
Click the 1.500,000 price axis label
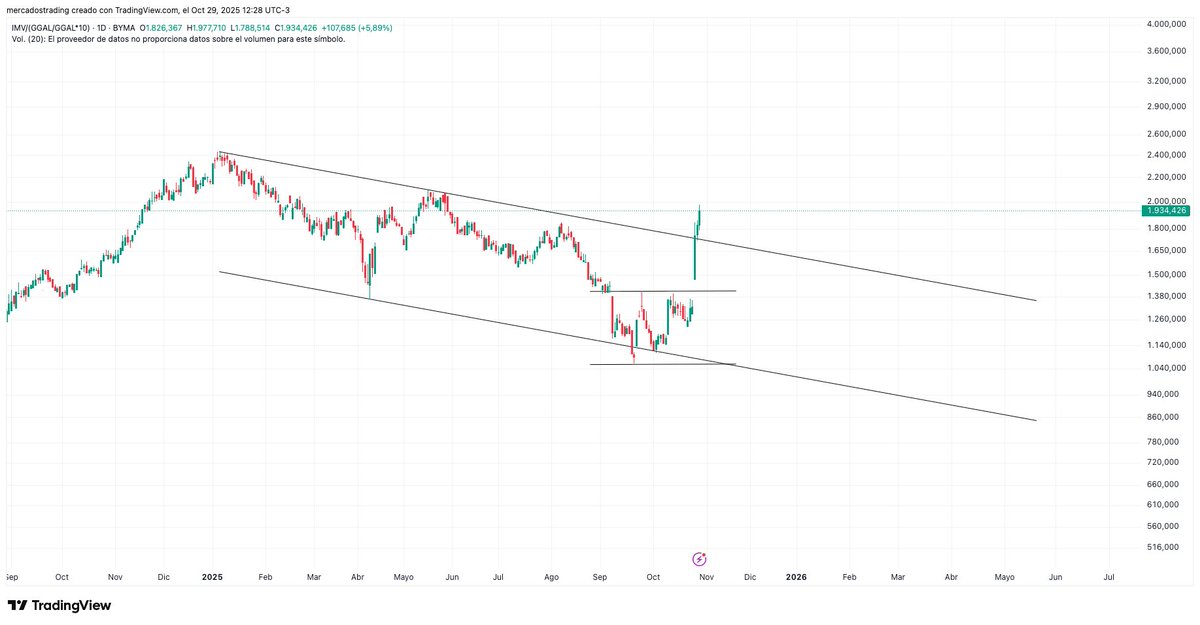click(1167, 275)
